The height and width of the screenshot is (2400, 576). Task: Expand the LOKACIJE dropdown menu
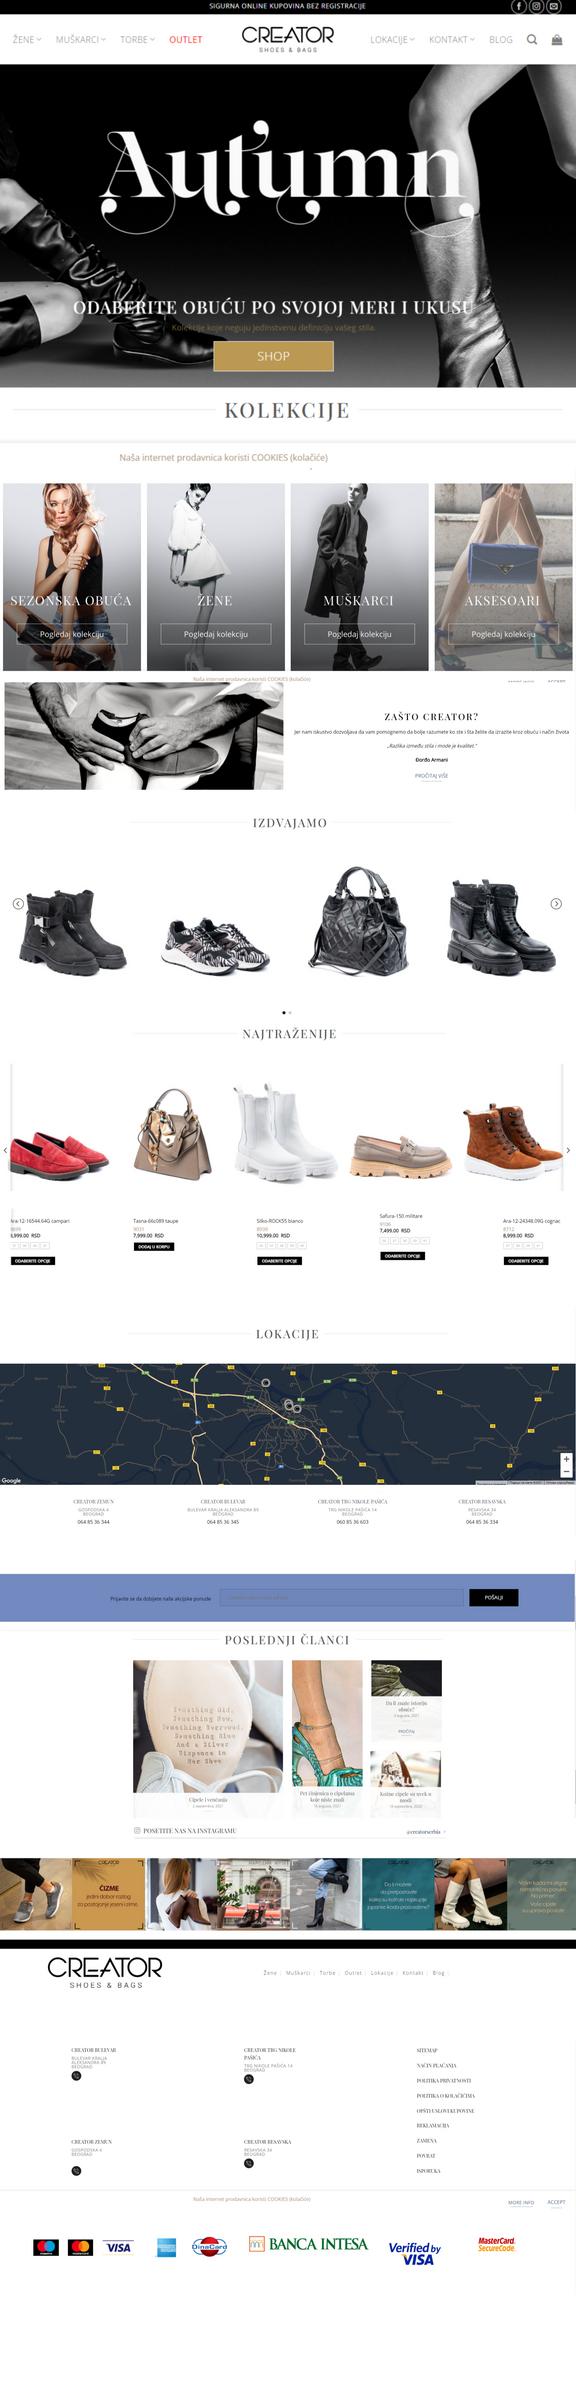click(x=392, y=40)
